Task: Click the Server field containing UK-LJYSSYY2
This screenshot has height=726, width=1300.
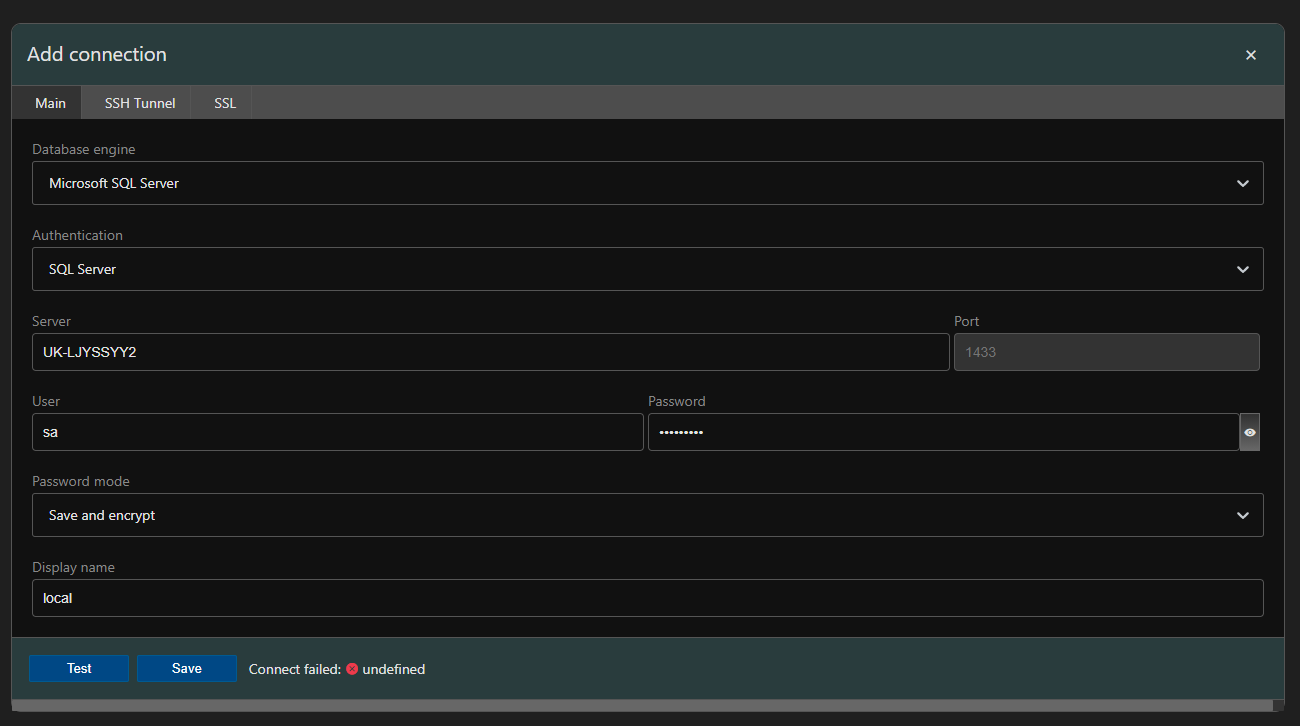Action: point(490,352)
